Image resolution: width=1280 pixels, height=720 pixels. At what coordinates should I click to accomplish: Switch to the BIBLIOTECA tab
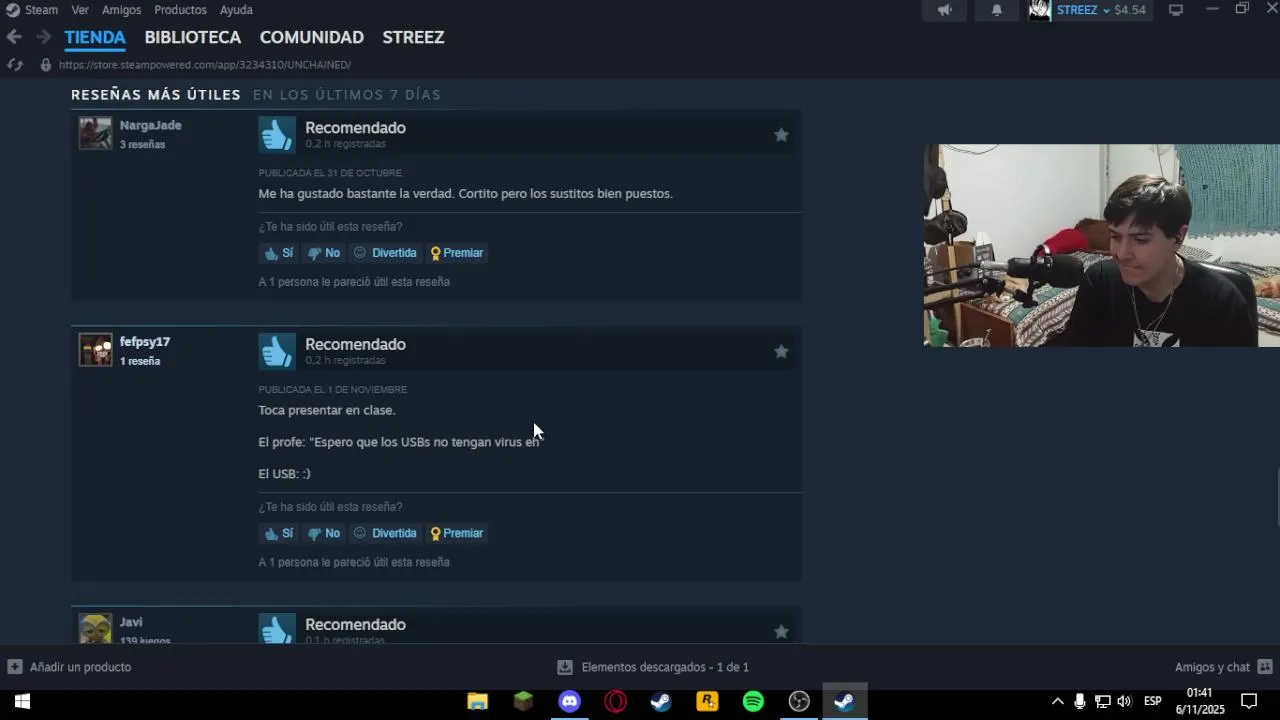tap(193, 37)
